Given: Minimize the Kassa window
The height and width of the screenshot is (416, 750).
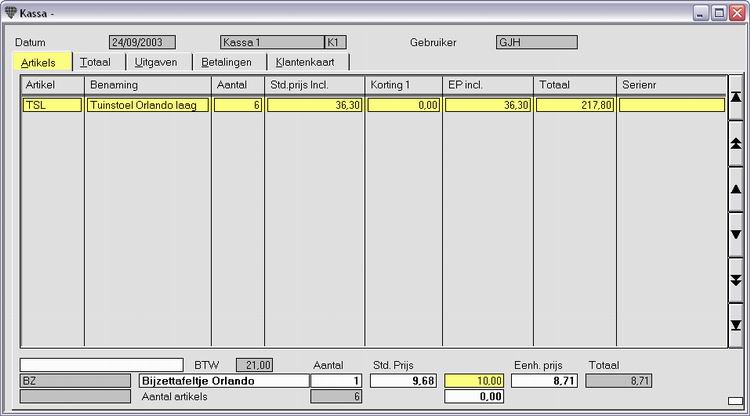Looking at the screenshot, I should coord(701,13).
